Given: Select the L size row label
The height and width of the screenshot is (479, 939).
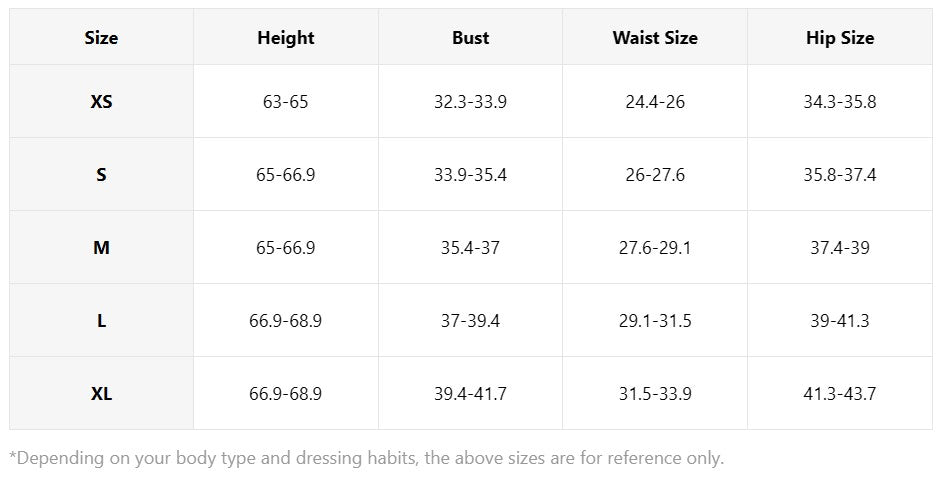Looking at the screenshot, I should pos(101,320).
